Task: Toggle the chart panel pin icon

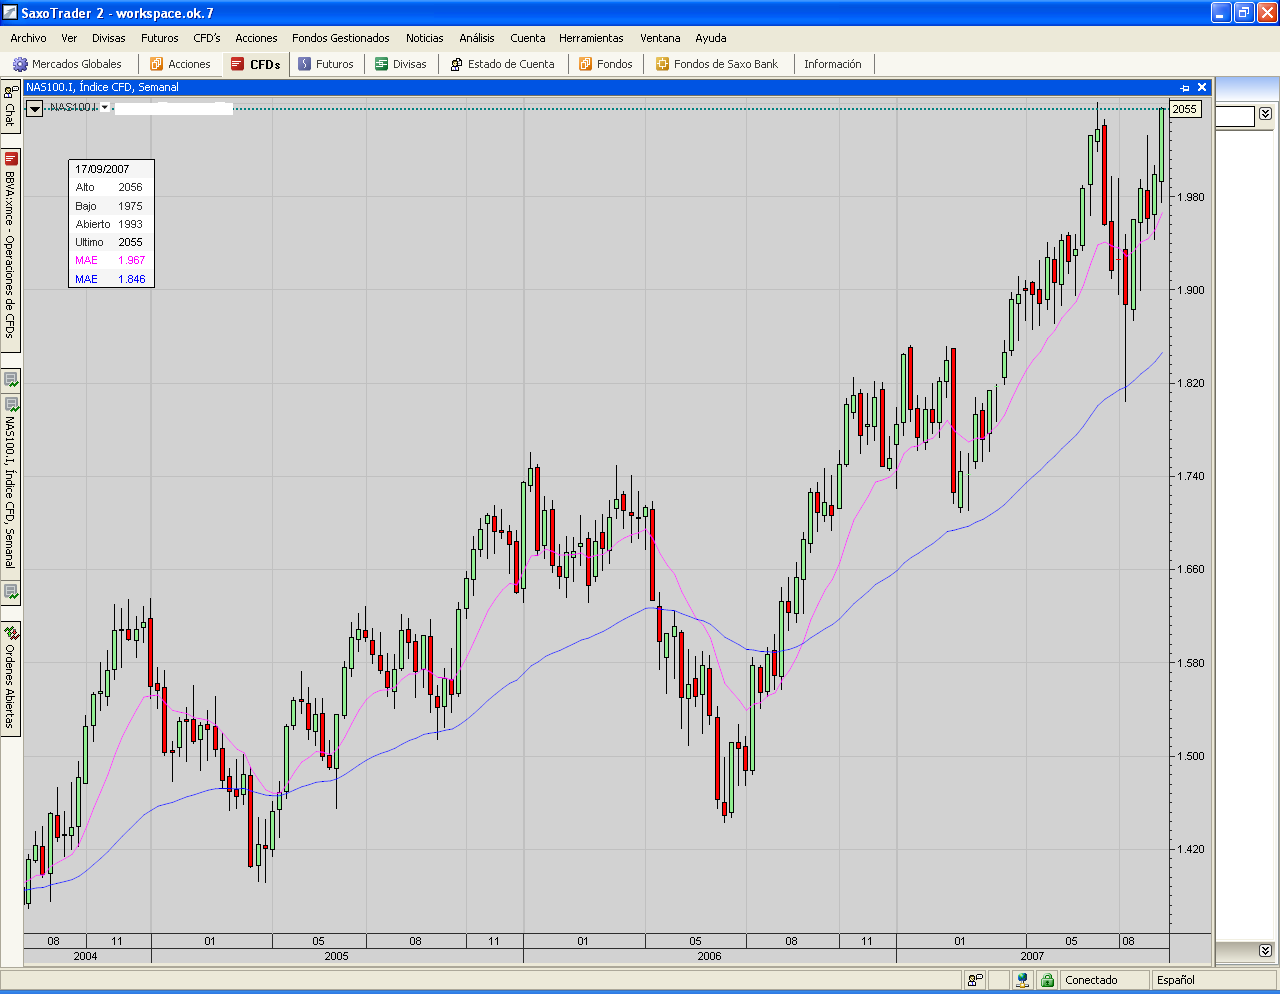Action: coord(1185,88)
